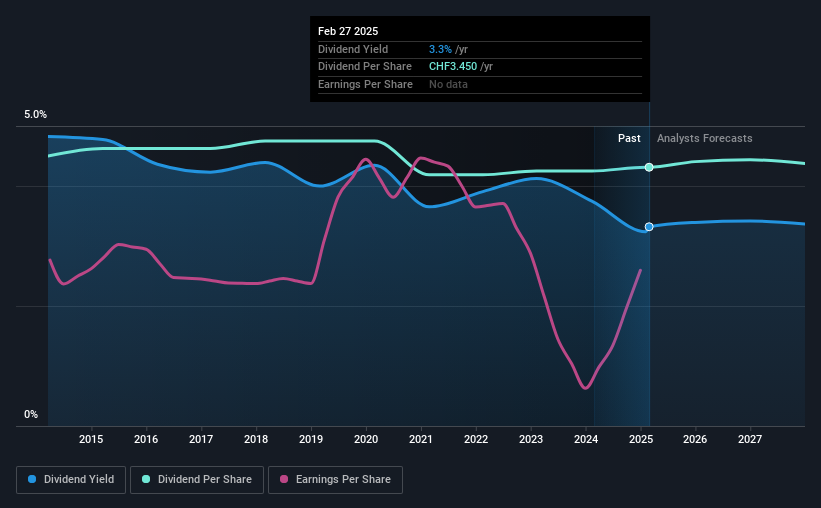Image resolution: width=821 pixels, height=508 pixels.
Task: Click the tooltip 'Earnings Per Share' row label
Action: (x=365, y=84)
